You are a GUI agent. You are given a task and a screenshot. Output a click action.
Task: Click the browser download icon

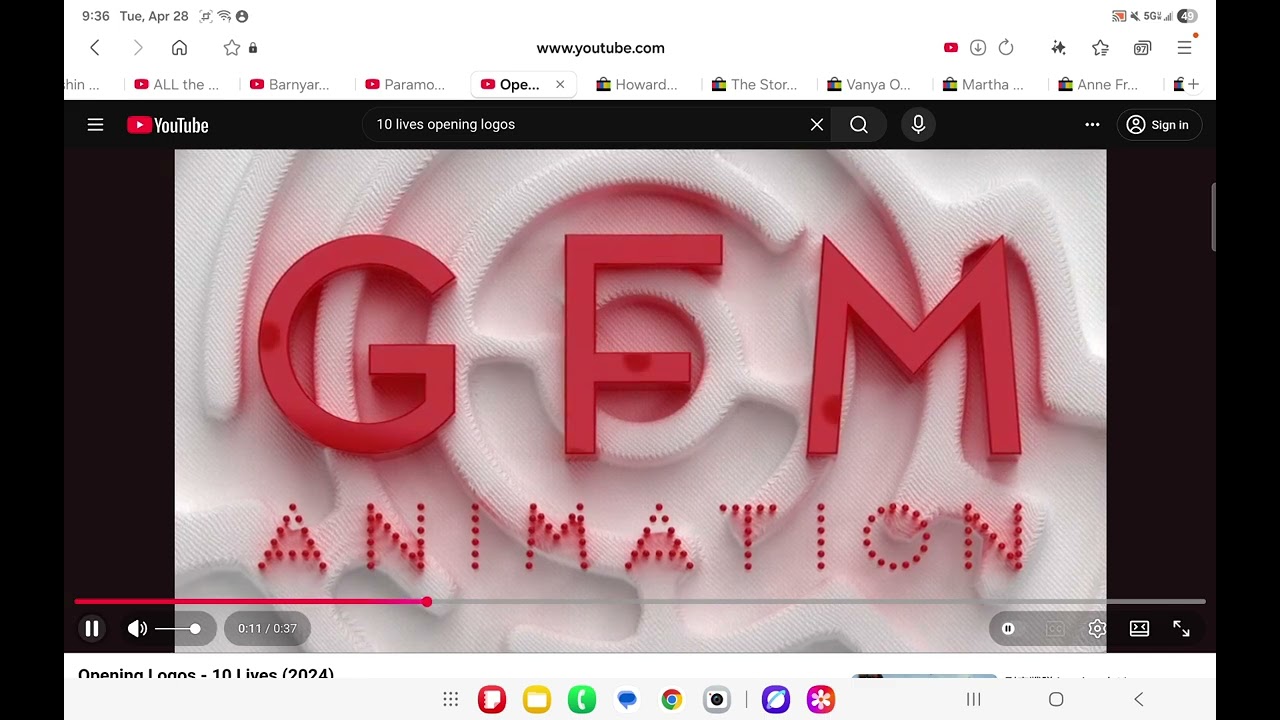click(x=978, y=48)
